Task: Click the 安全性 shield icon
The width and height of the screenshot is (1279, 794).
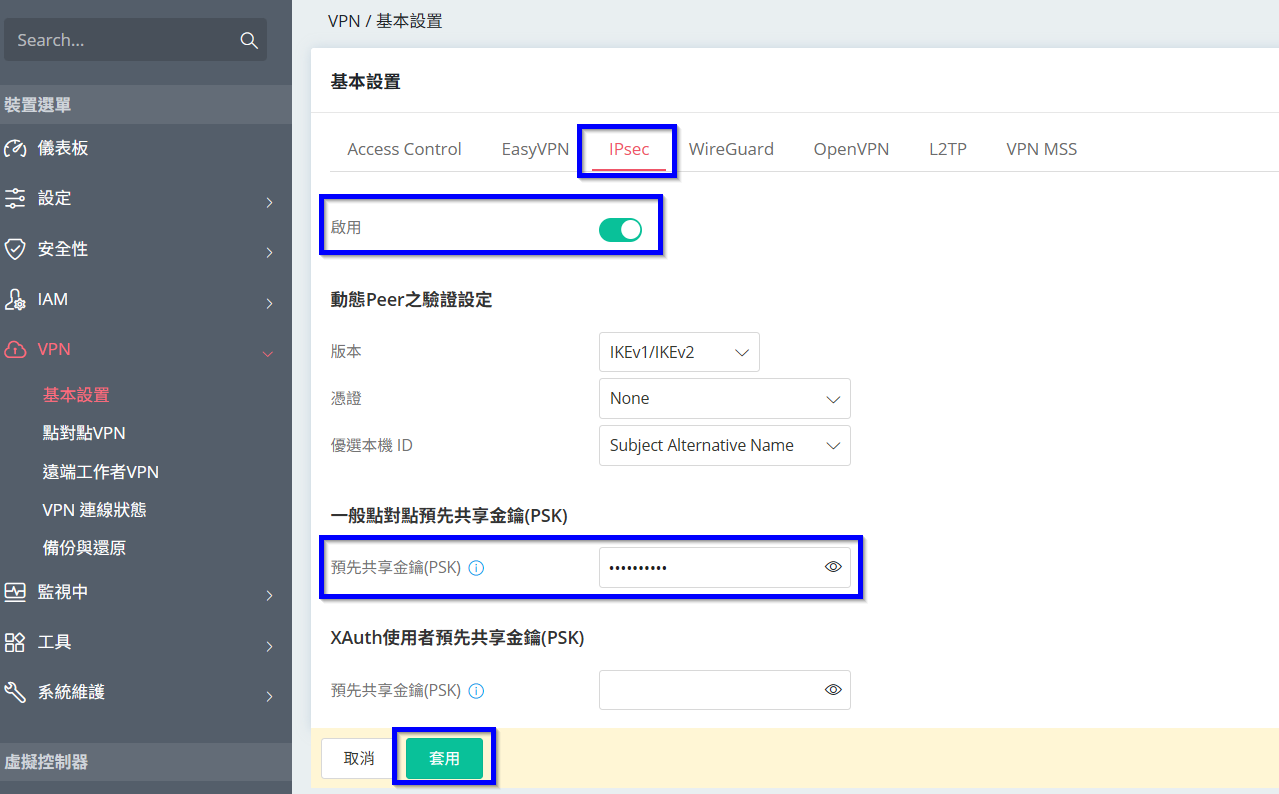Action: point(15,249)
